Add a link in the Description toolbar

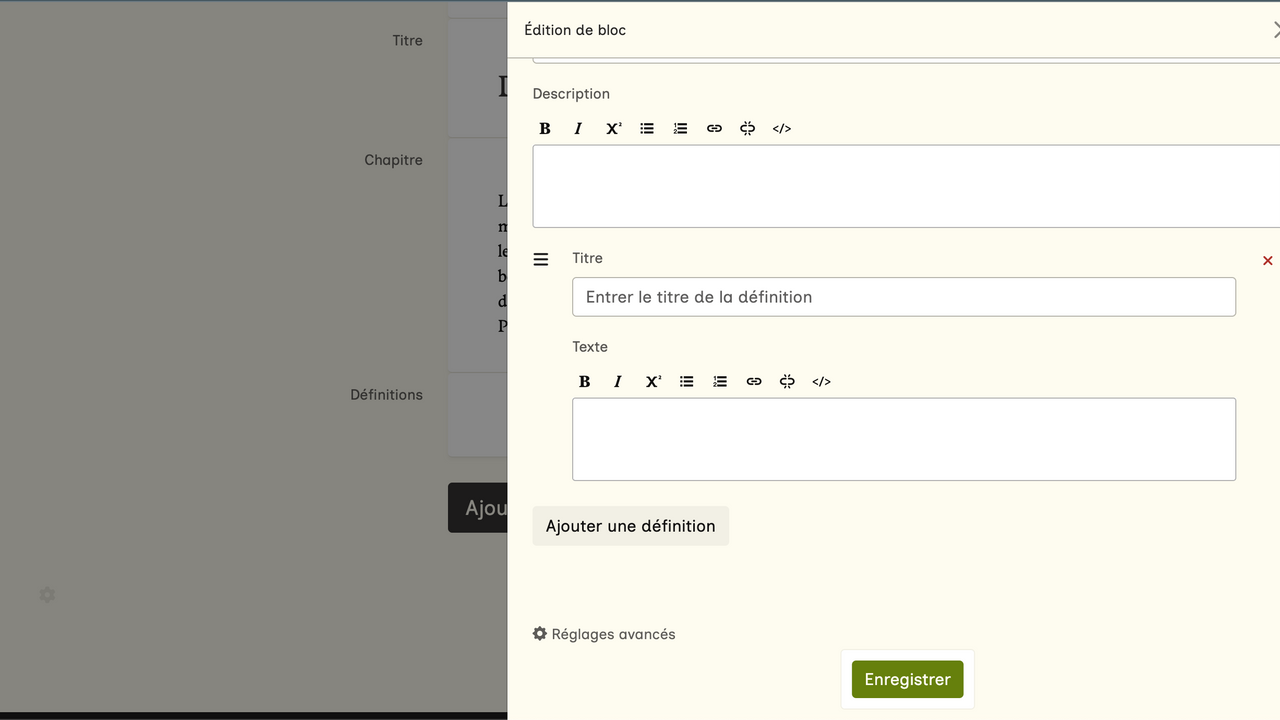tap(714, 129)
